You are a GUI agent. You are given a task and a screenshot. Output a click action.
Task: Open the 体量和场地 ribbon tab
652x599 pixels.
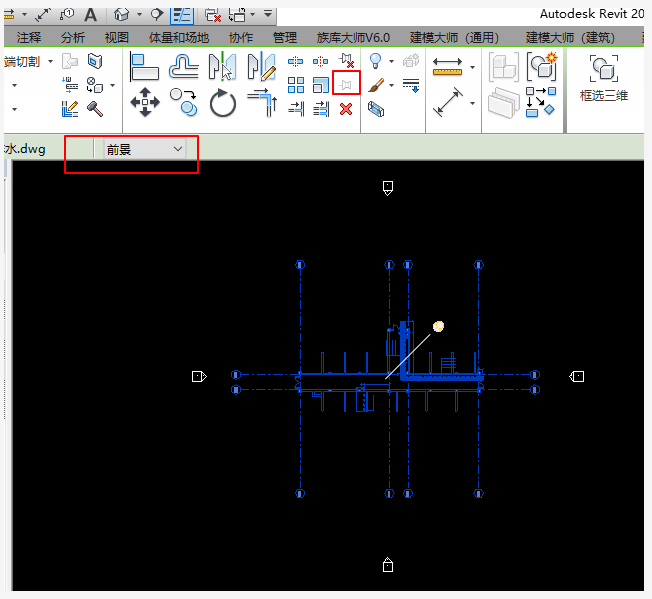[179, 37]
